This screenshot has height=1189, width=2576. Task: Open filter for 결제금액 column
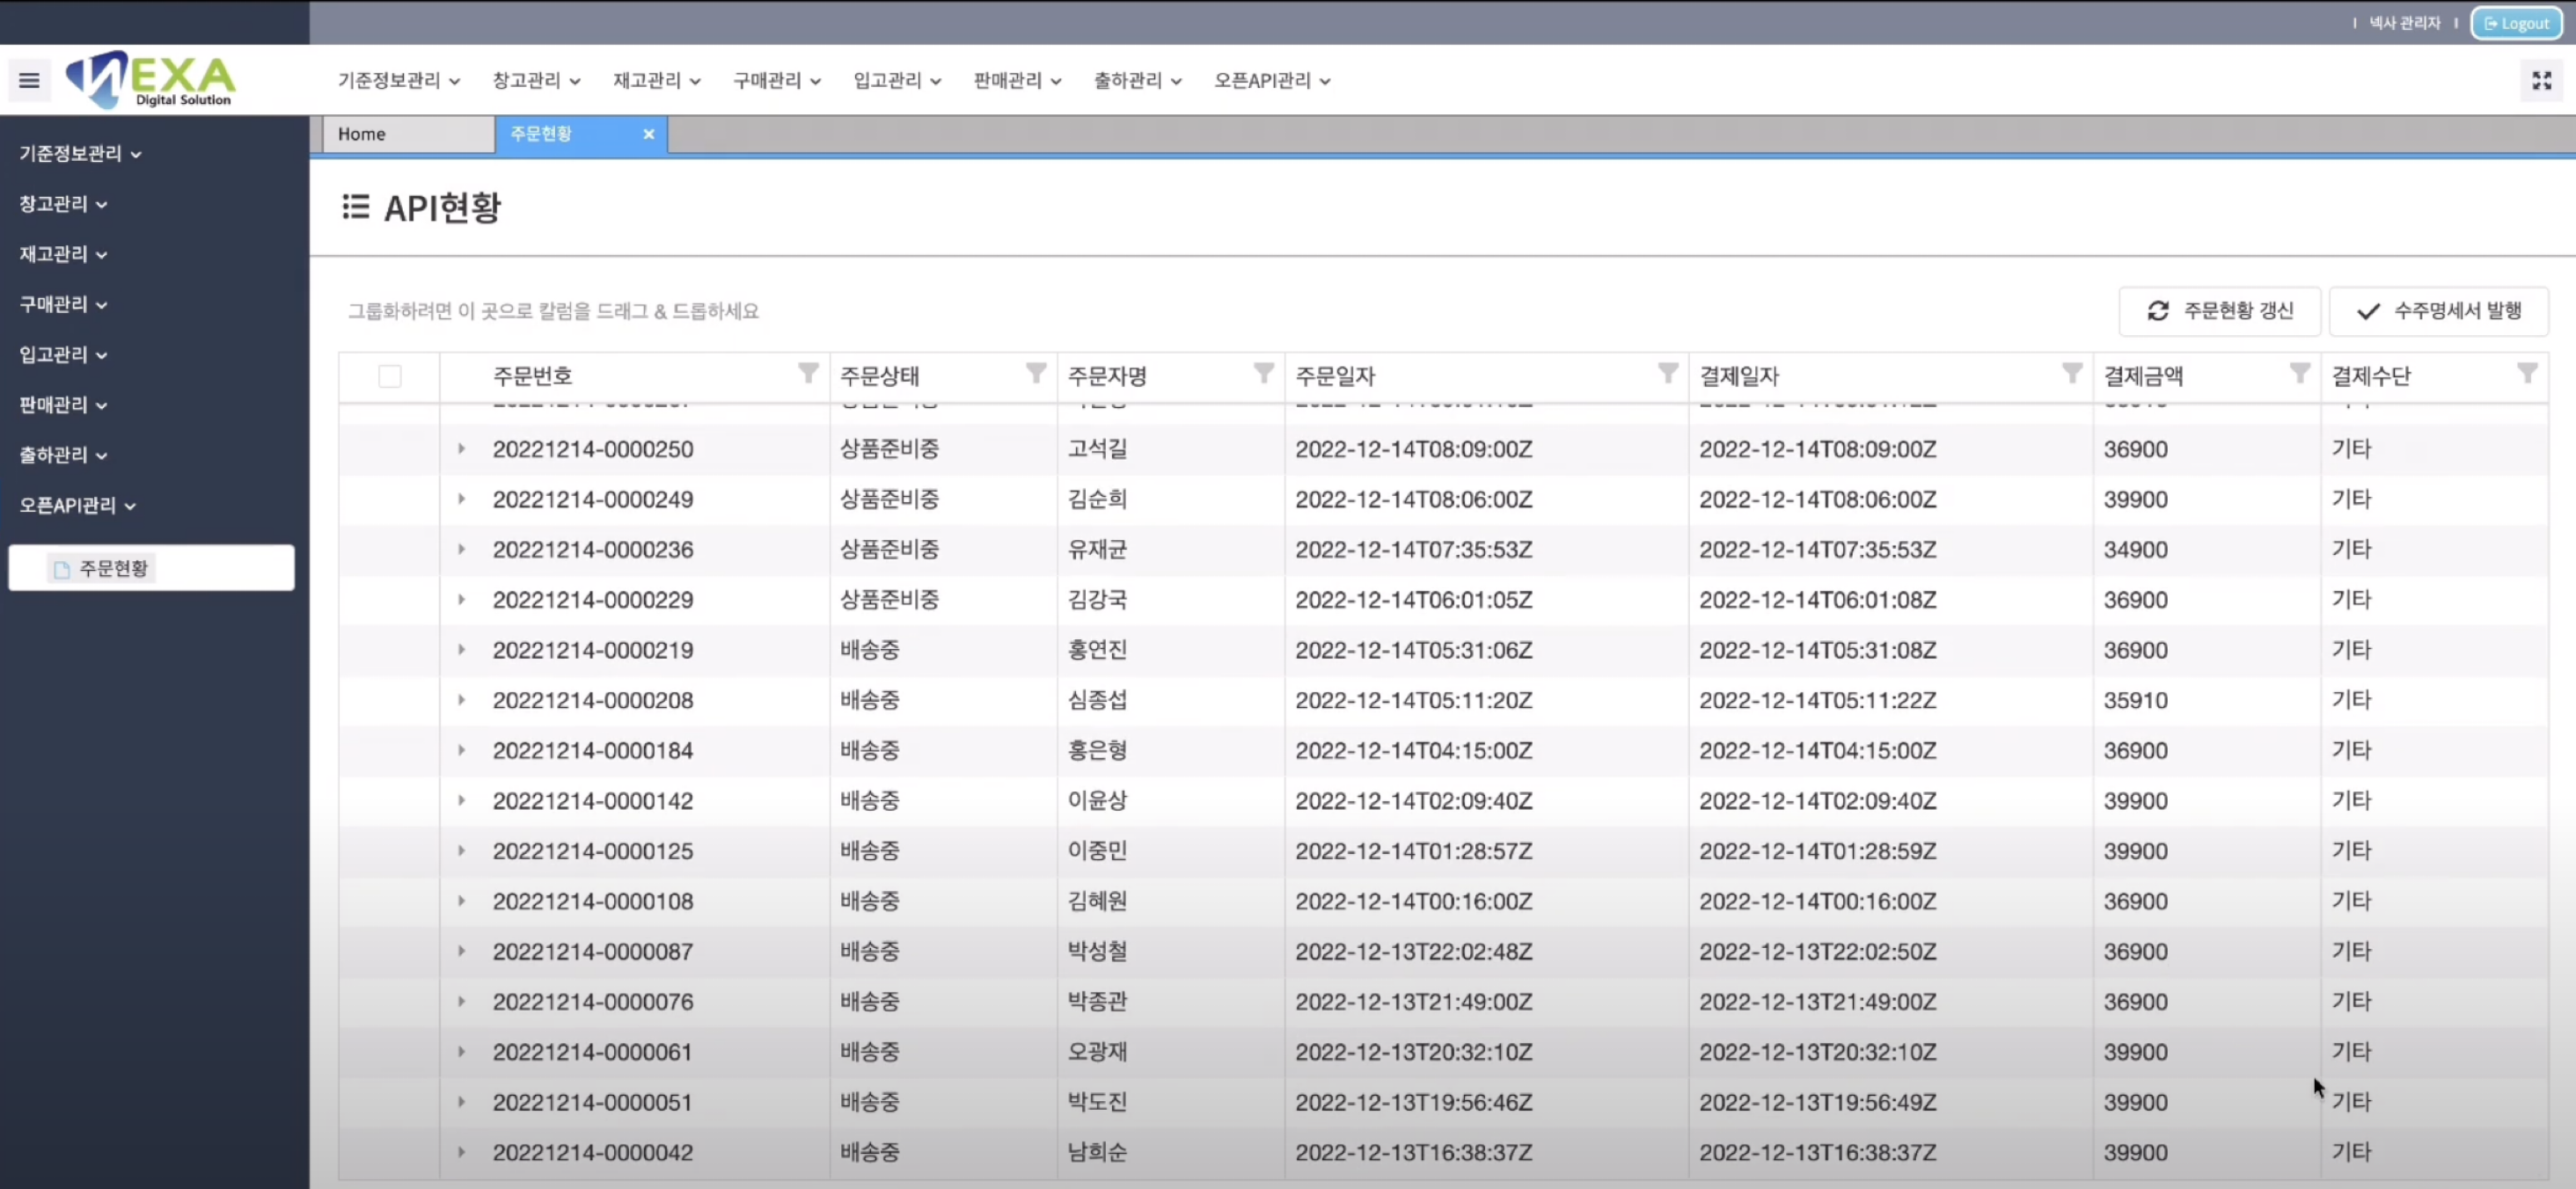(2300, 374)
